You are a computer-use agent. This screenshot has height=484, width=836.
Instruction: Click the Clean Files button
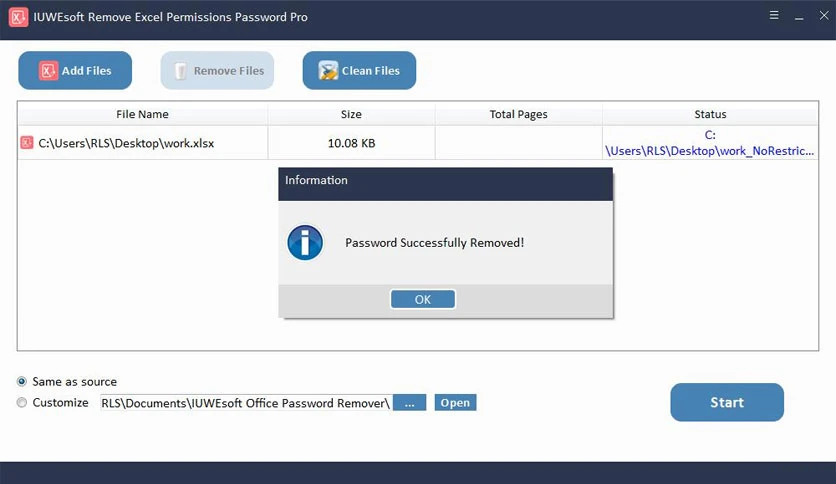pos(359,70)
